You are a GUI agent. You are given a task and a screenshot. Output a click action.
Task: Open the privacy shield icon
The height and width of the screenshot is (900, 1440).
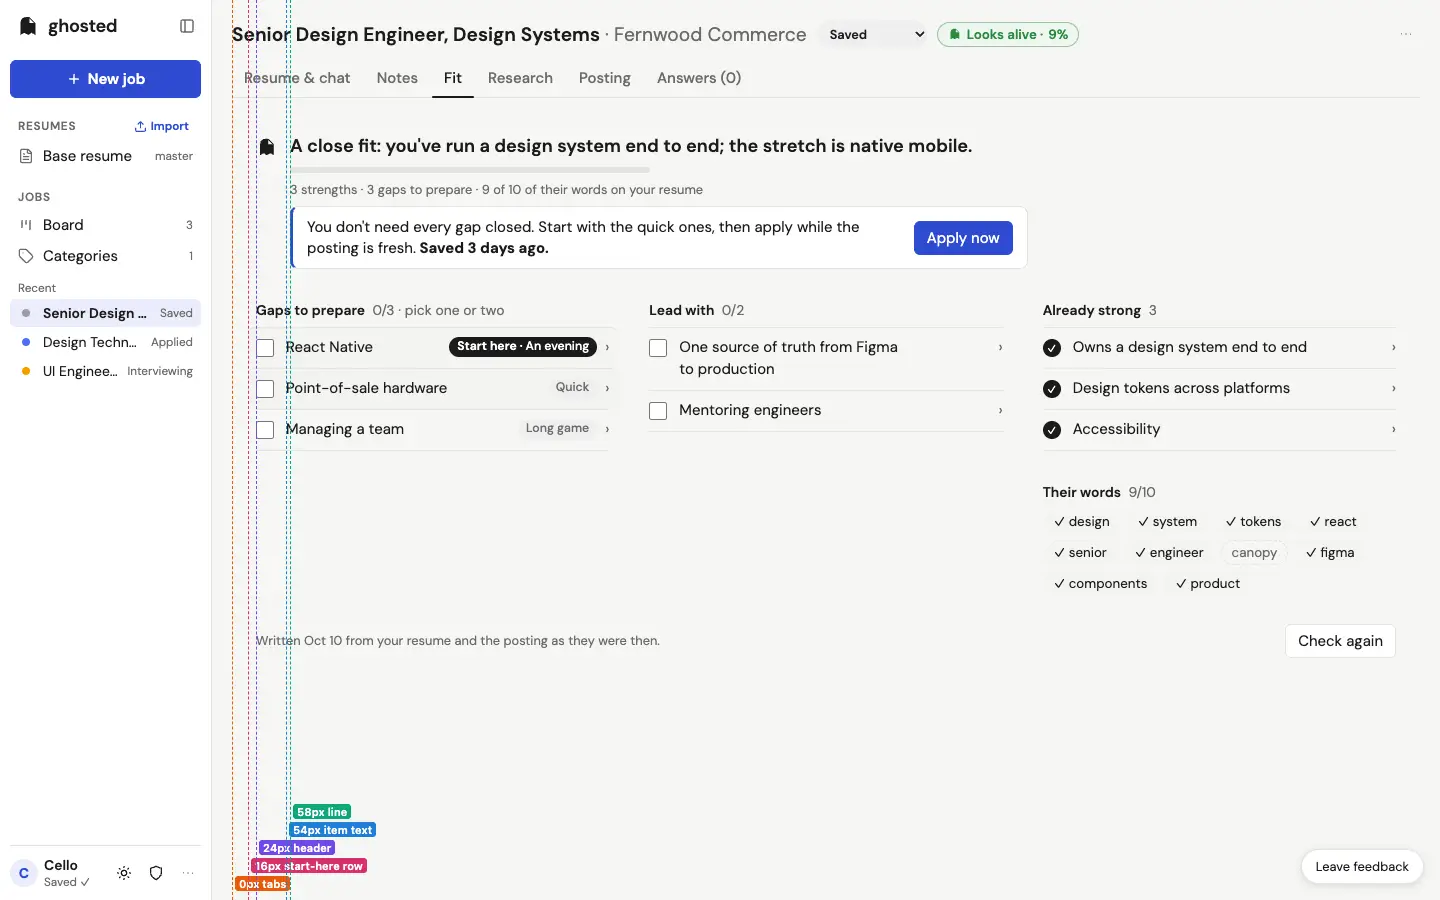pos(156,873)
